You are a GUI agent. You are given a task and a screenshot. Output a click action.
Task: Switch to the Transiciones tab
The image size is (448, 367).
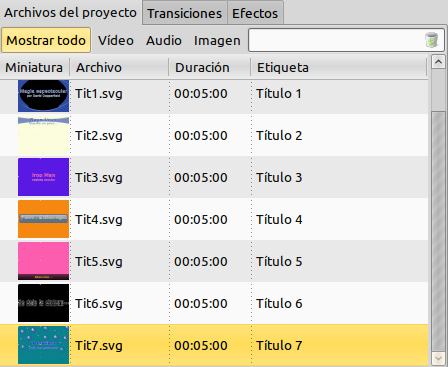(x=185, y=13)
